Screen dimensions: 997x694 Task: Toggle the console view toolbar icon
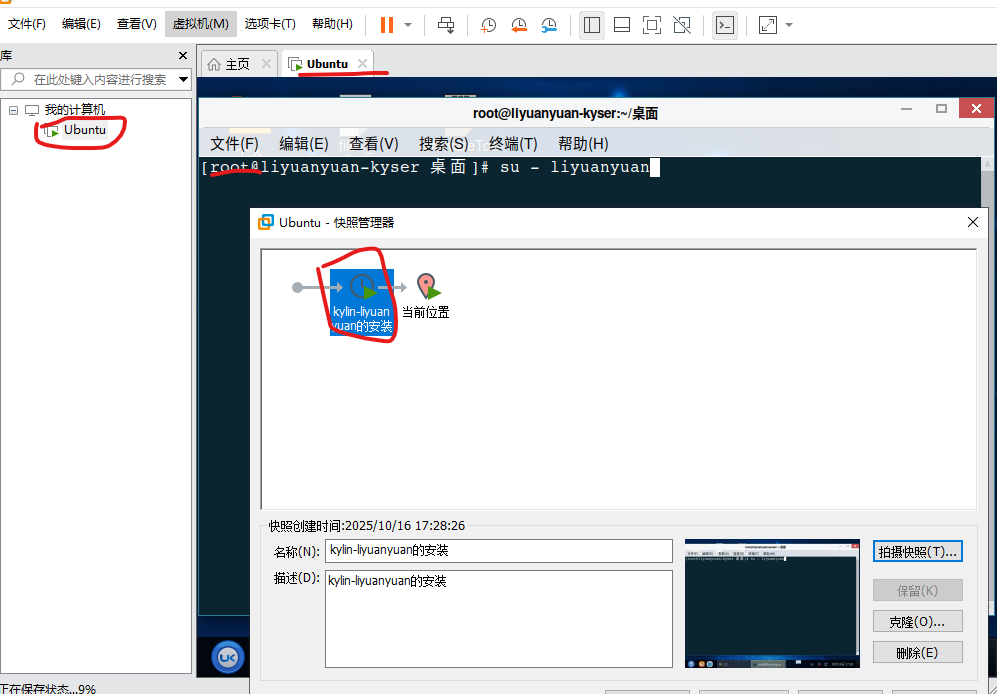[x=725, y=25]
